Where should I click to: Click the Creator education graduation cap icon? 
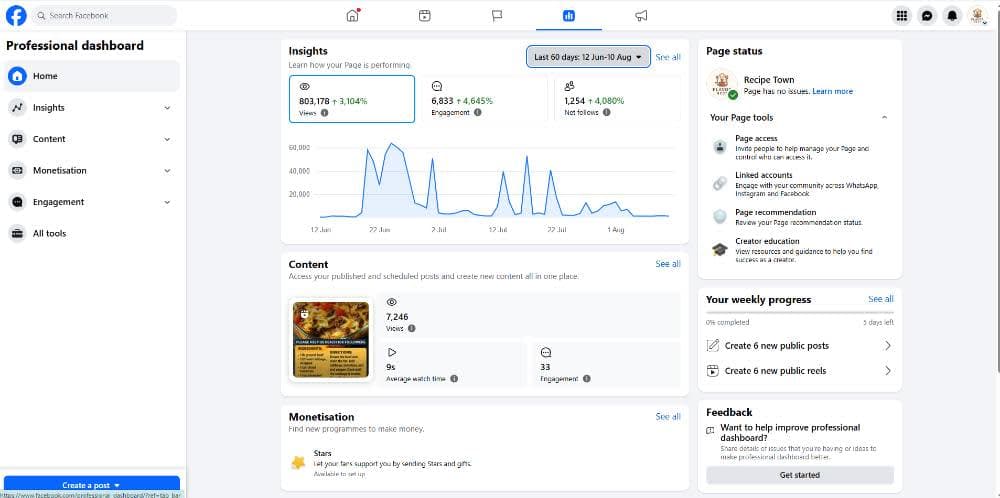(720, 249)
